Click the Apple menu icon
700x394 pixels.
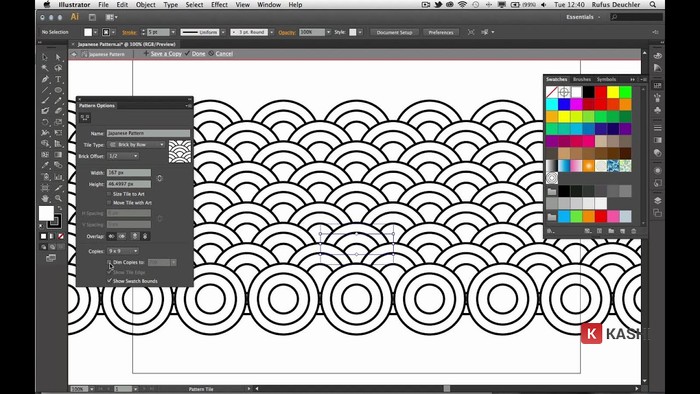pos(47,4)
